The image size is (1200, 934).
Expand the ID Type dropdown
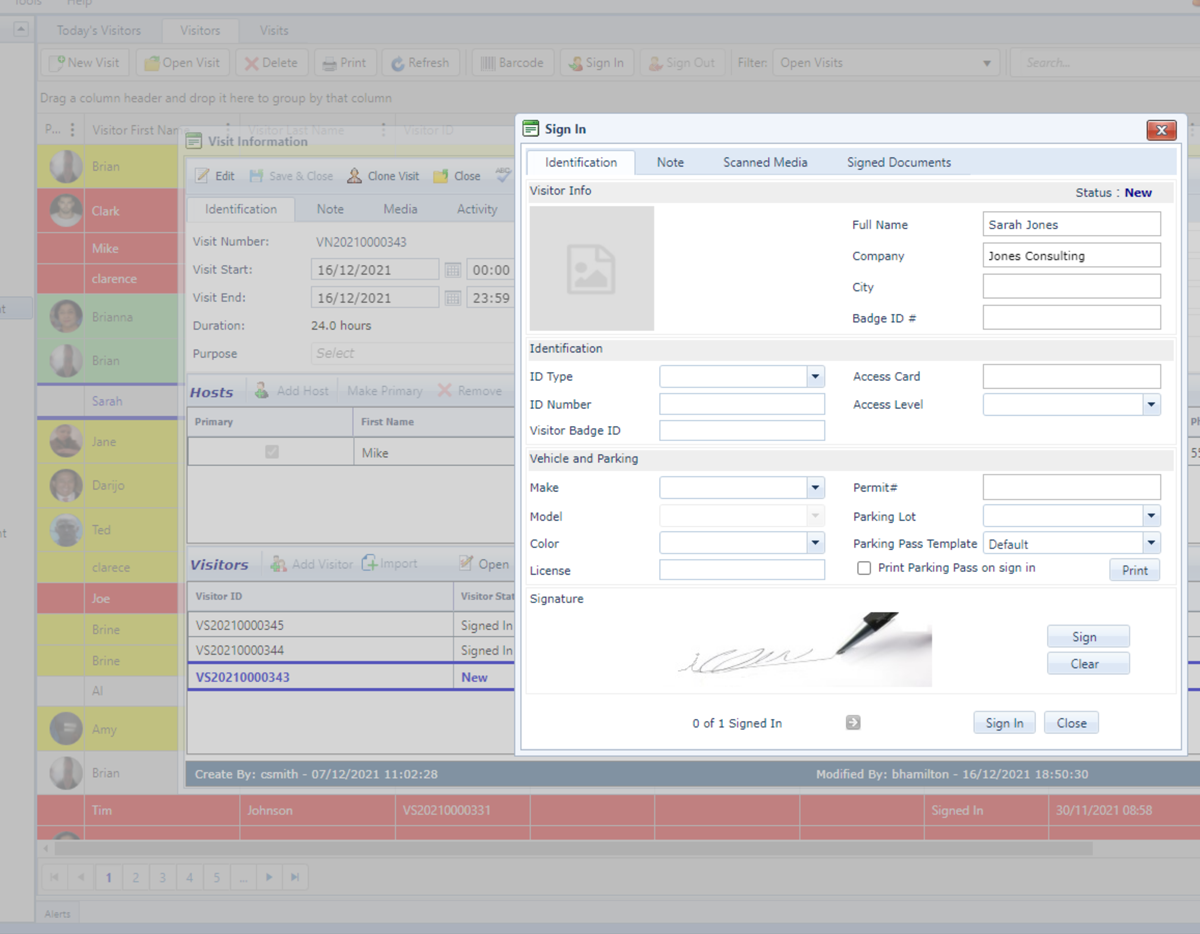pyautogui.click(x=816, y=377)
